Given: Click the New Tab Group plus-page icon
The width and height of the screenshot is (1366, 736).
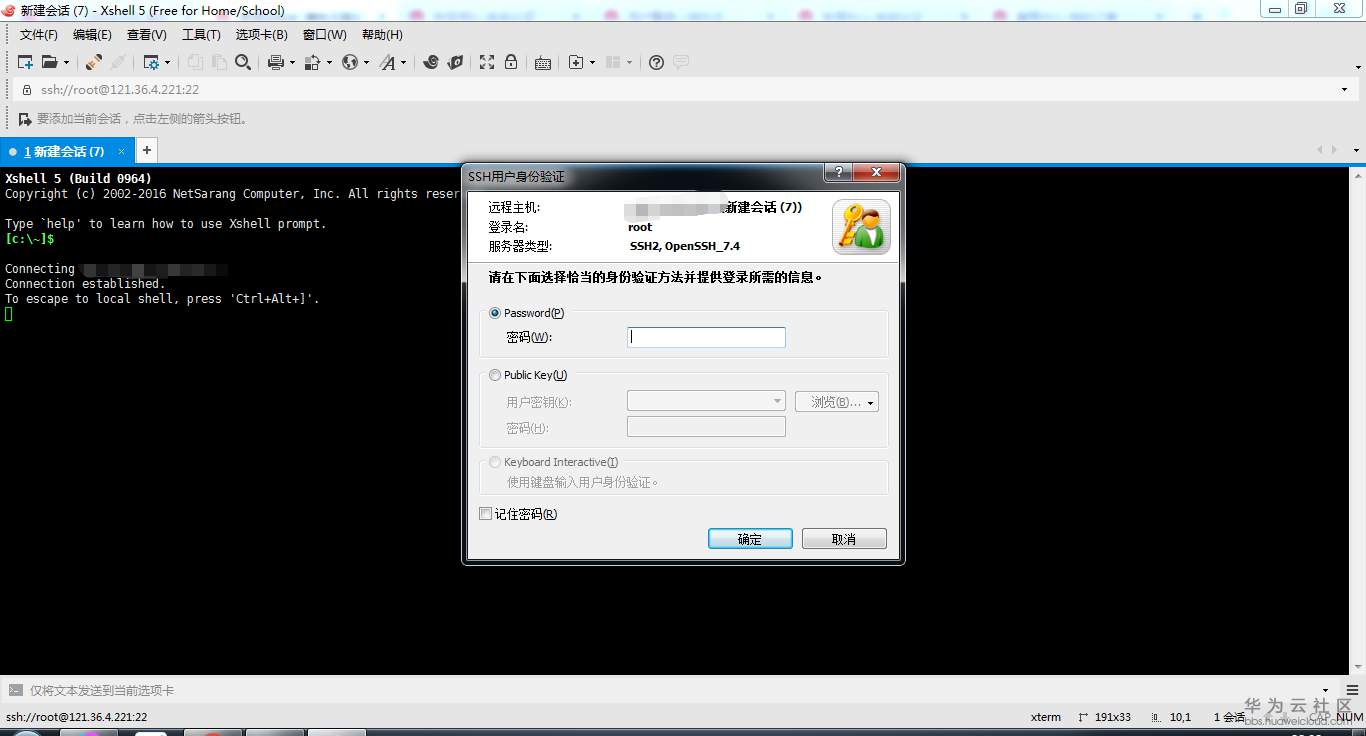Looking at the screenshot, I should pyautogui.click(x=576, y=62).
